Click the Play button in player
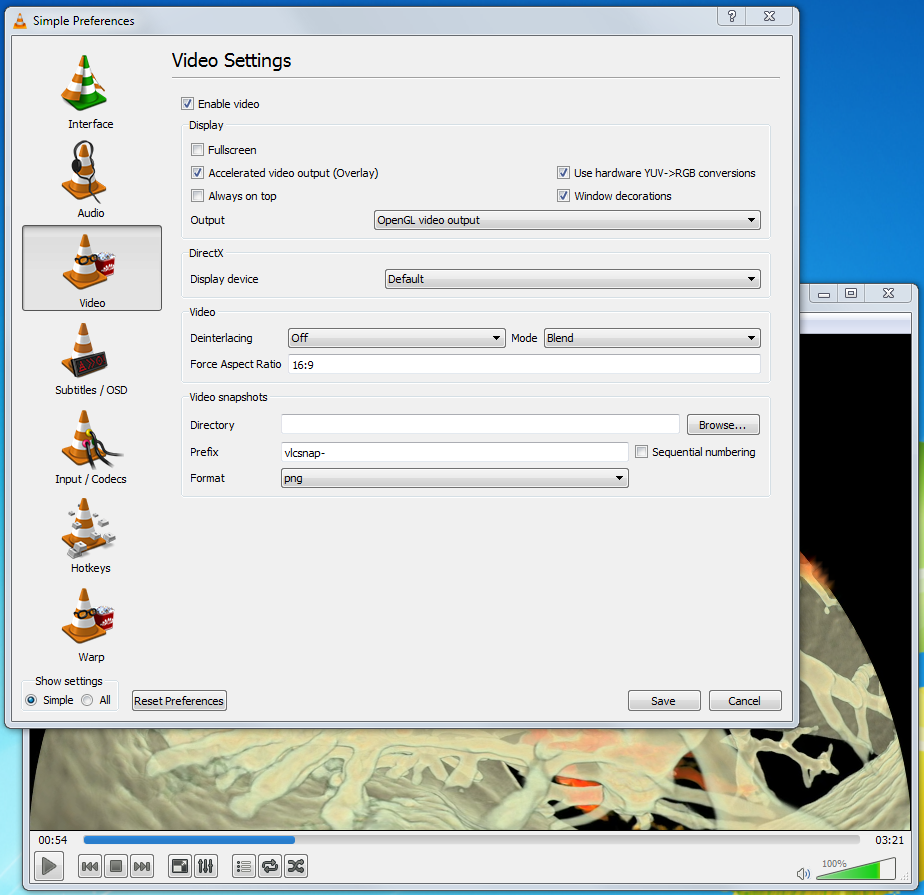The width and height of the screenshot is (924, 895). coord(49,866)
